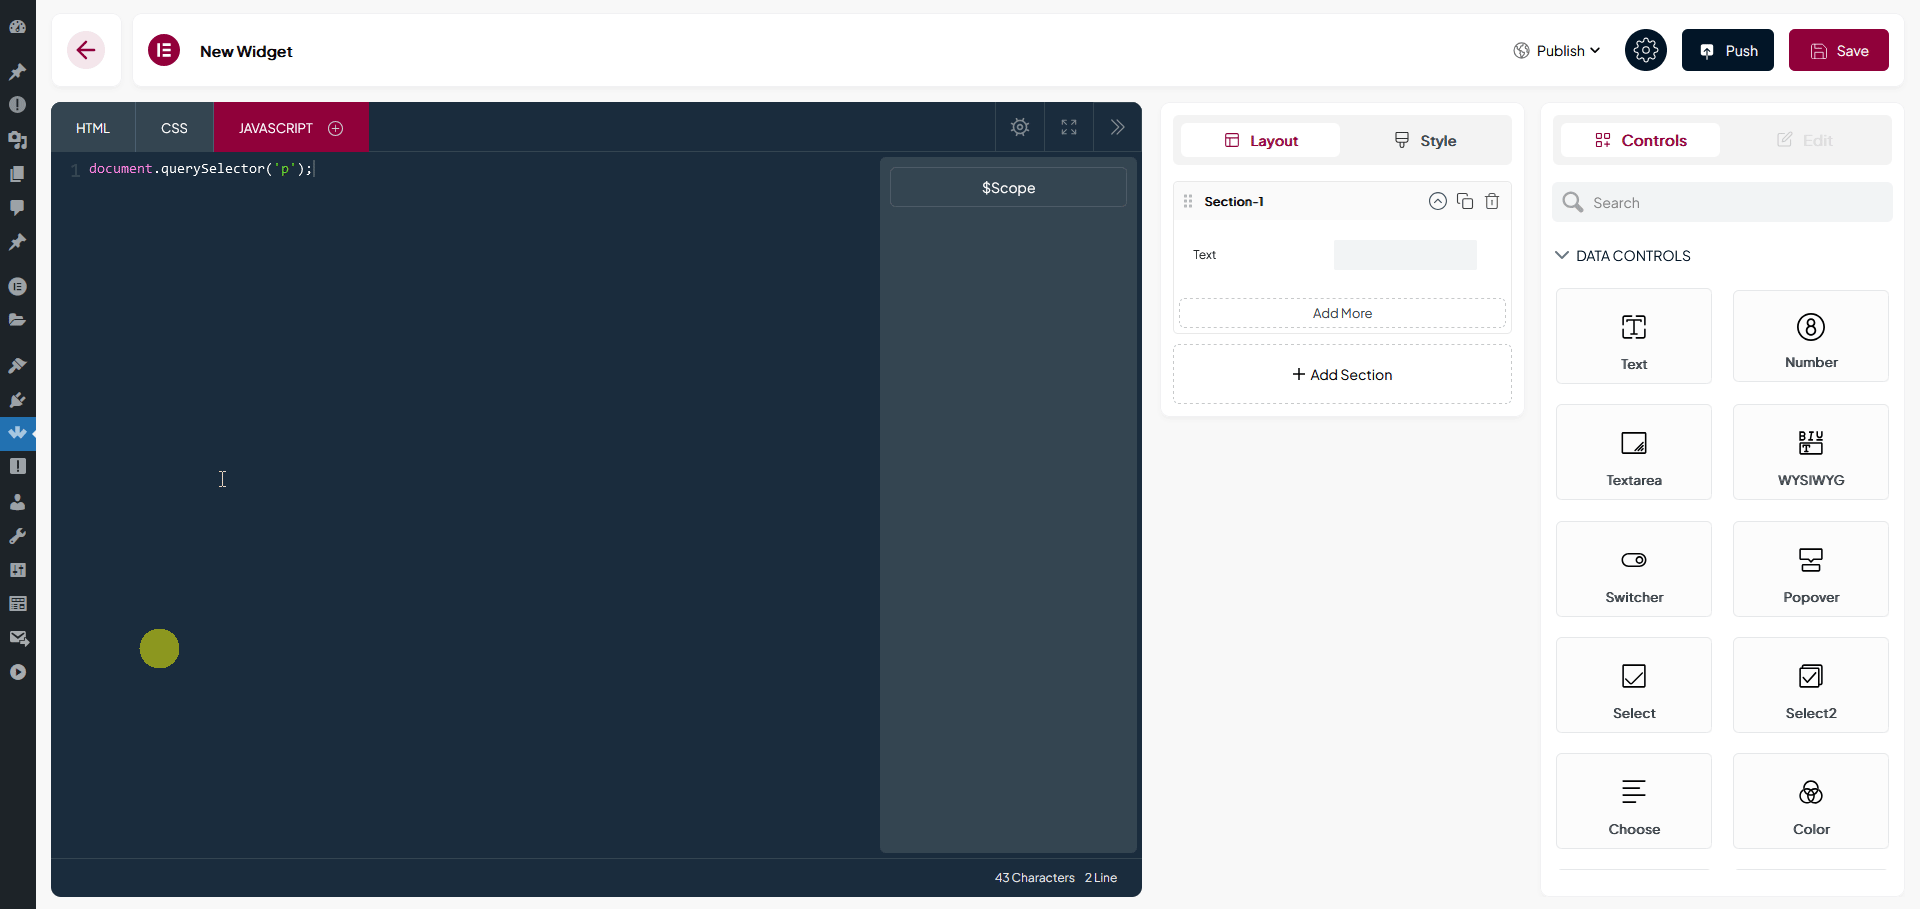
Task: Switch to the CSS tab
Action: coord(174,127)
